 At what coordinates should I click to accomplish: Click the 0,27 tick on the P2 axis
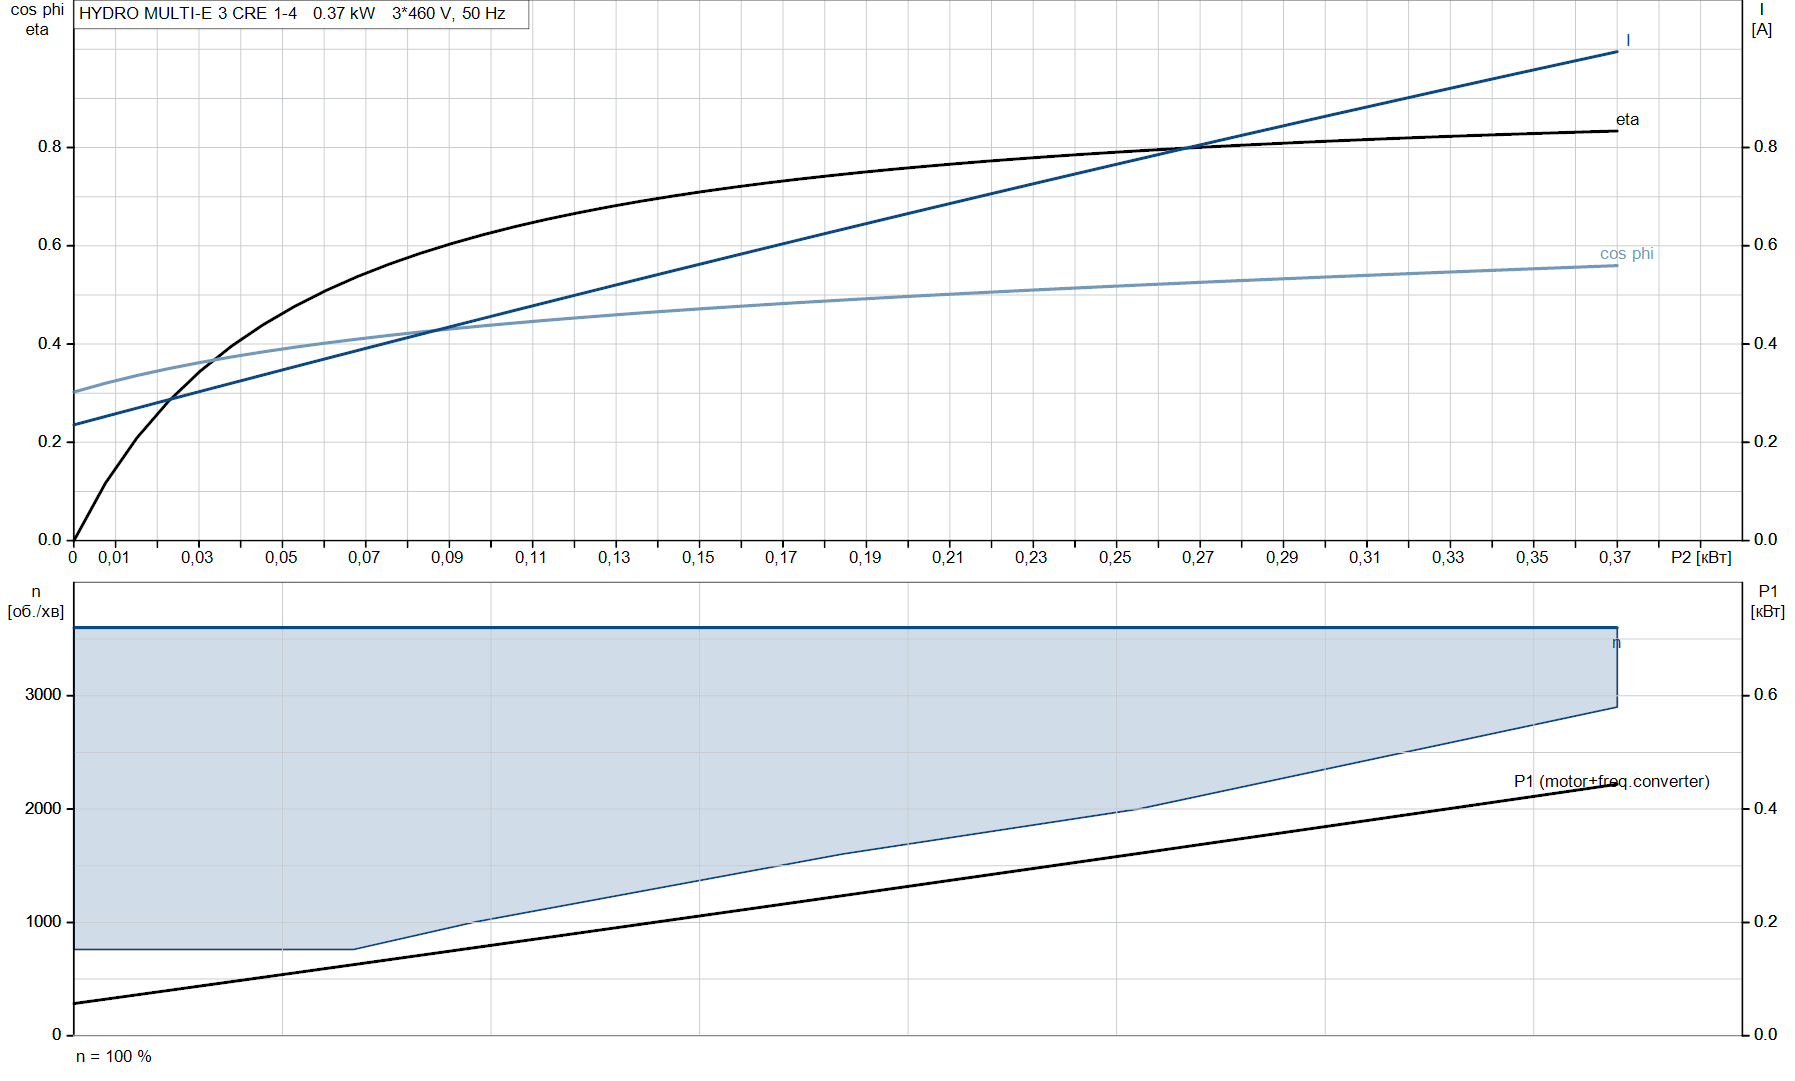pos(1198,557)
